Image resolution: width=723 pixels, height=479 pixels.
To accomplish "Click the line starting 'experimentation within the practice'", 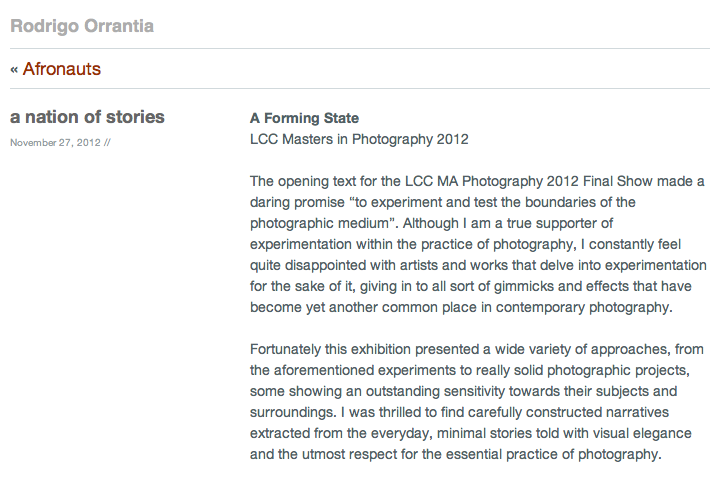I will pos(465,244).
